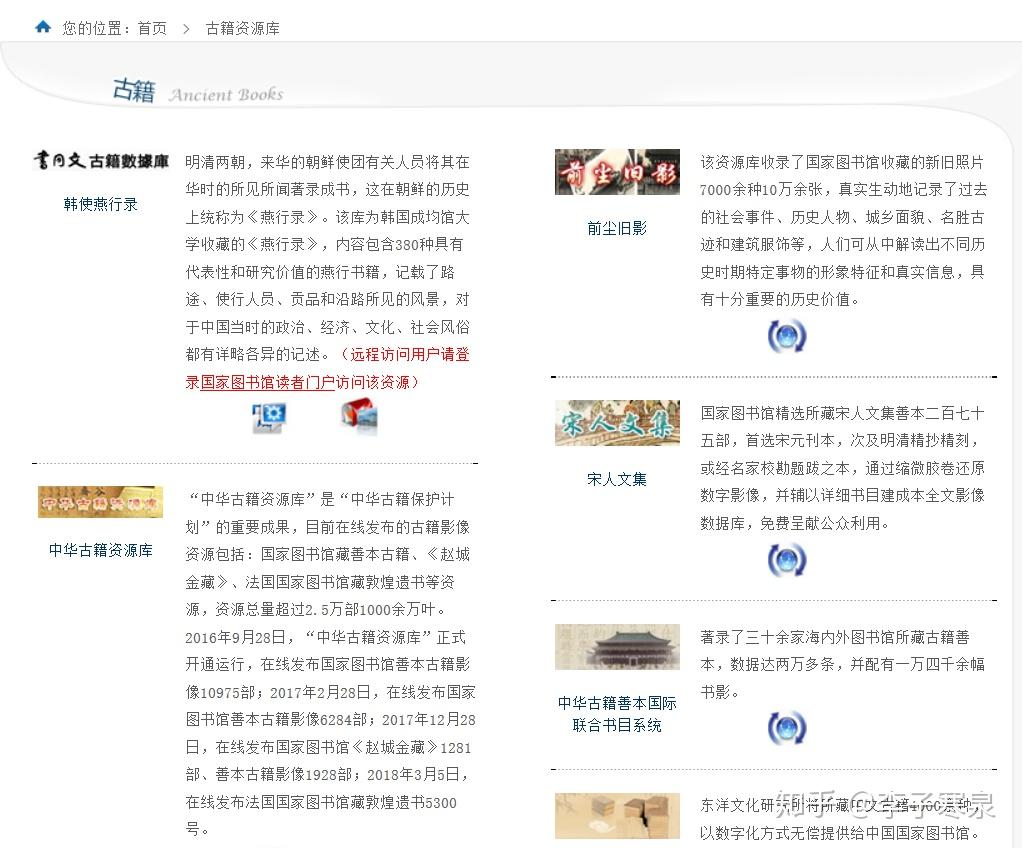This screenshot has height=848, width=1022.
Task: Click the 书同文古籍数据库 logo image
Action: tap(101, 160)
